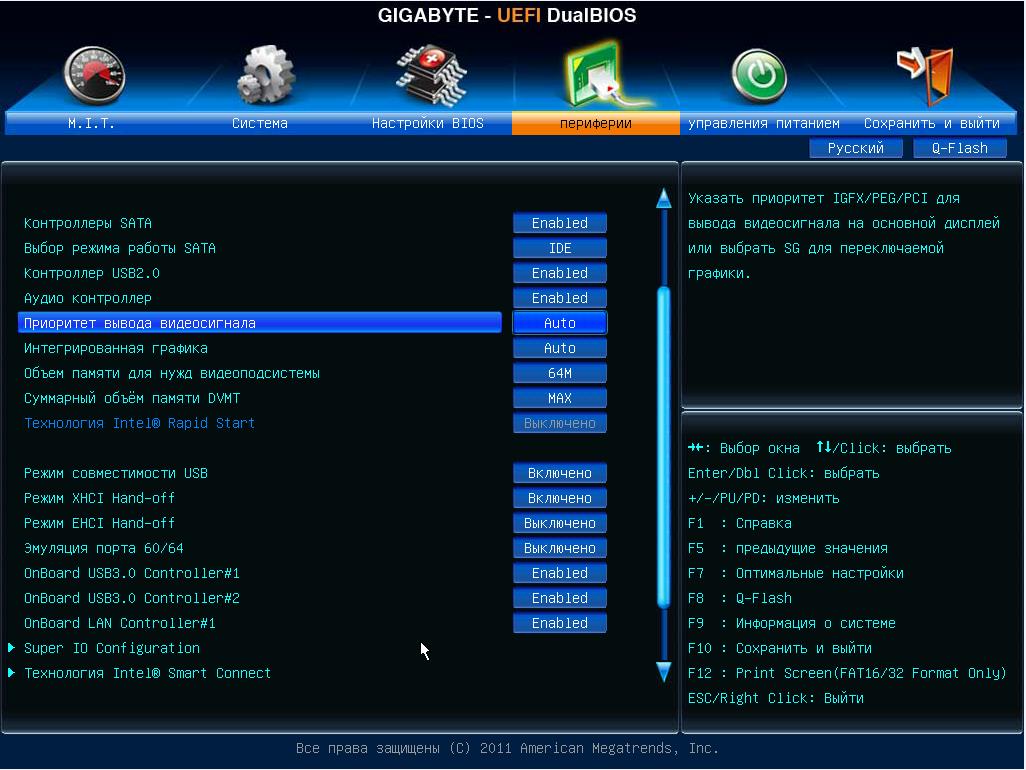Select Технология Intel Rapid Start label

[139, 423]
